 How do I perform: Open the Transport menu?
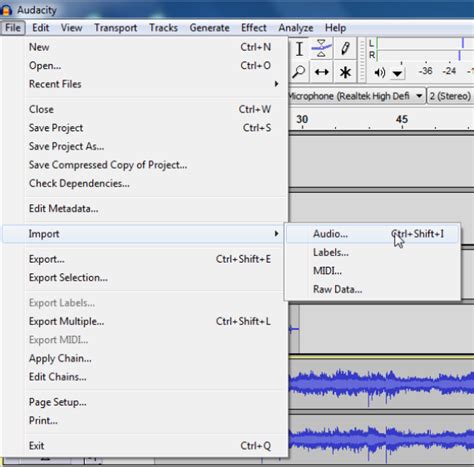[116, 28]
